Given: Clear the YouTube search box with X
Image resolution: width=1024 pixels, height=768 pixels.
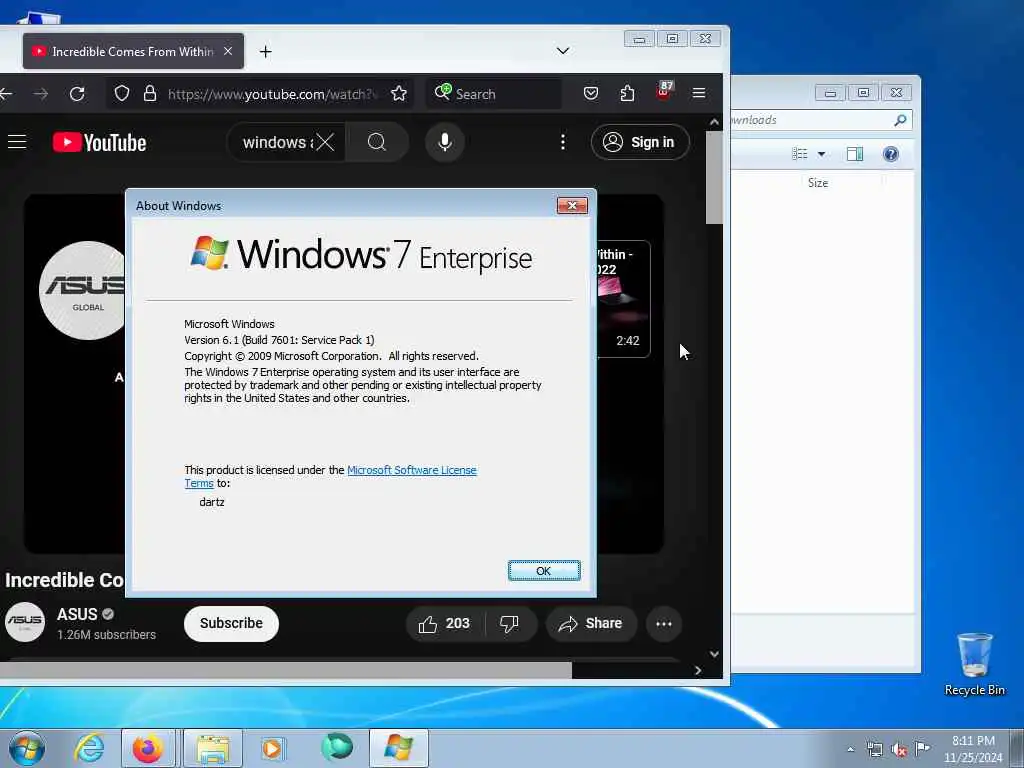Looking at the screenshot, I should (x=325, y=142).
